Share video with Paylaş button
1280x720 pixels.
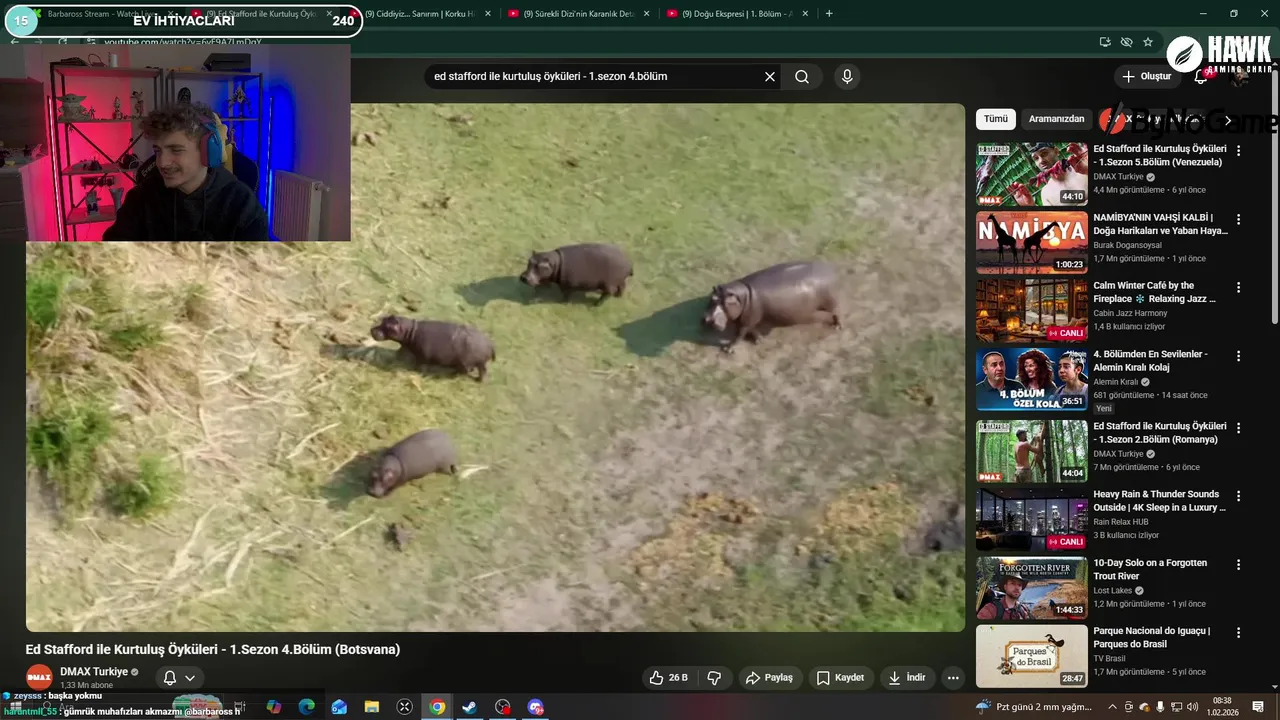(770, 678)
